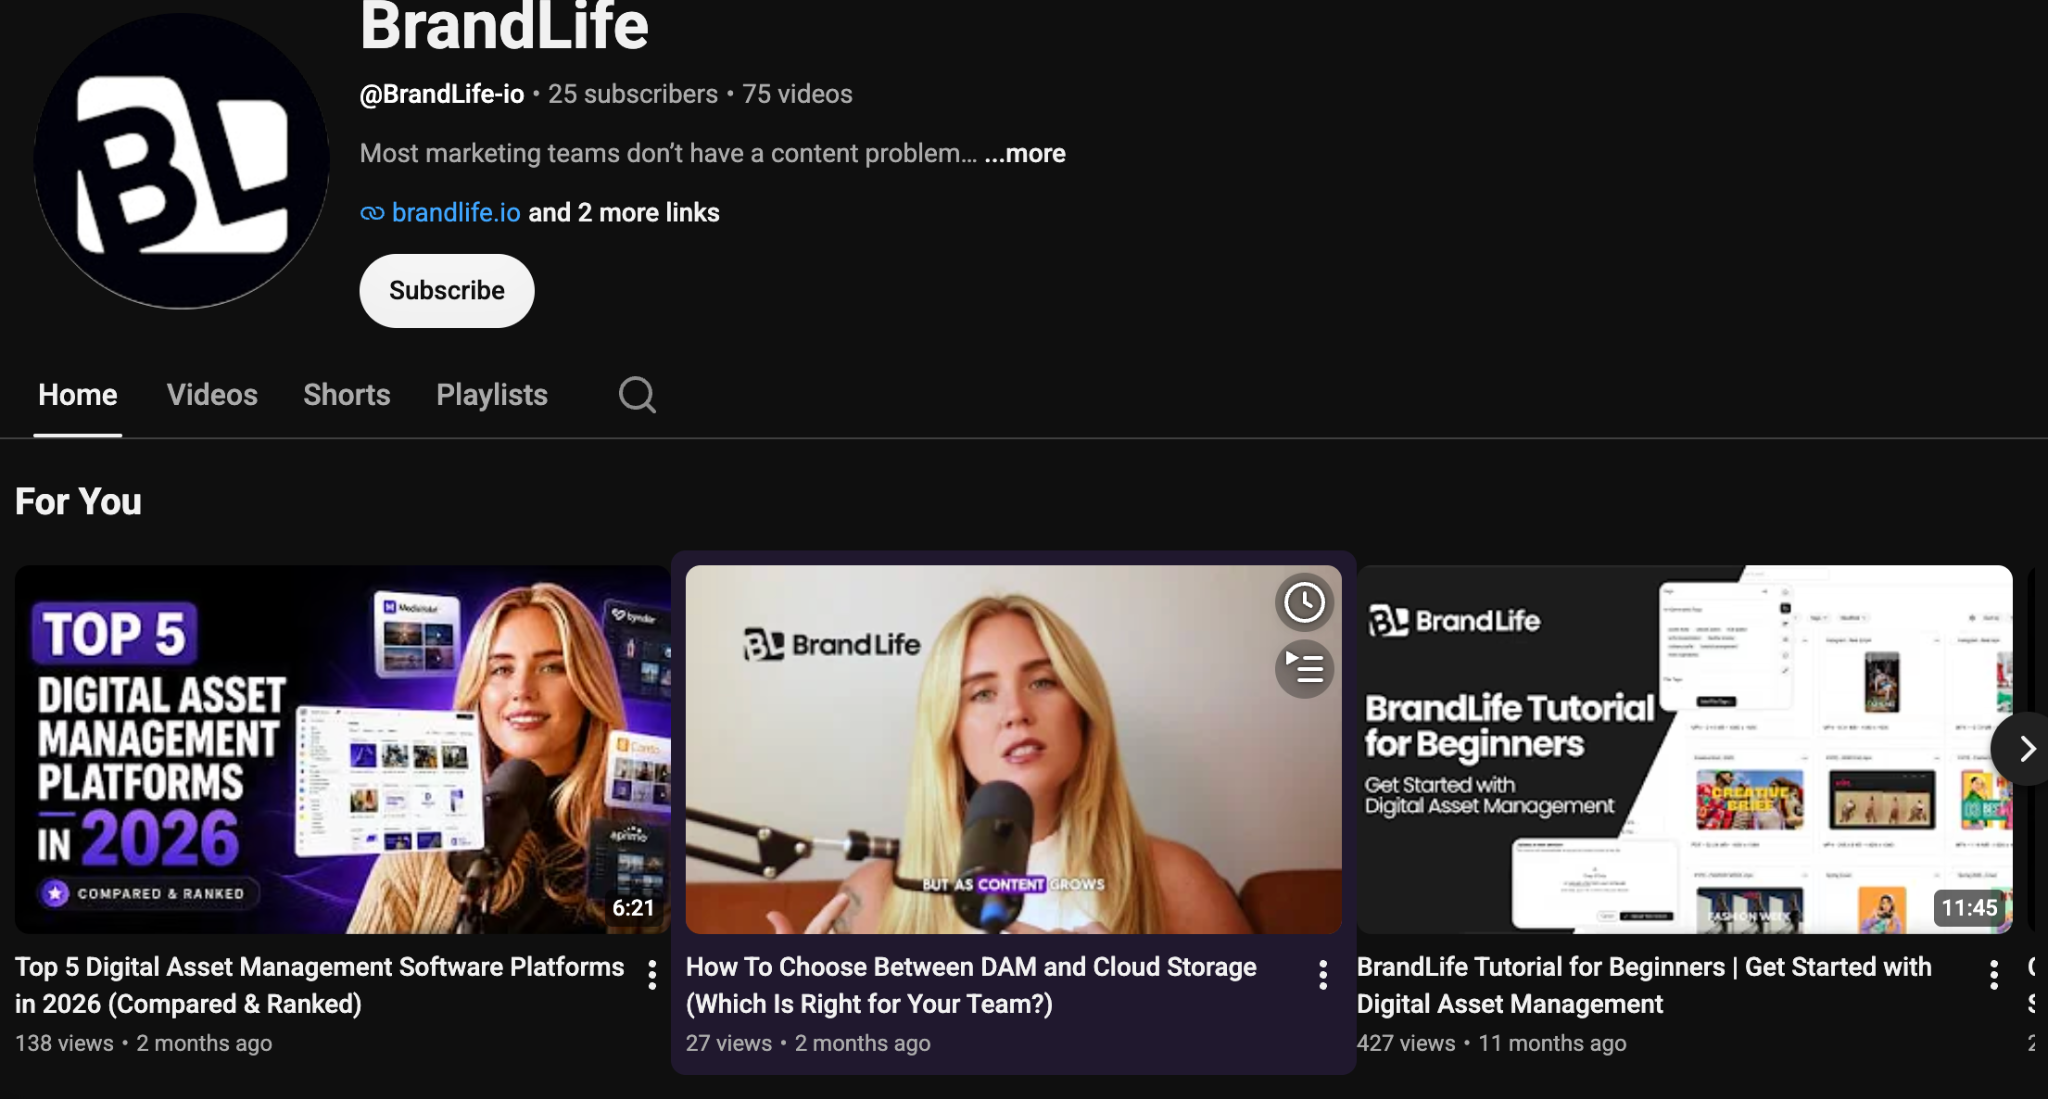Click '27 views • 2 months ago' text

pyautogui.click(x=808, y=1043)
